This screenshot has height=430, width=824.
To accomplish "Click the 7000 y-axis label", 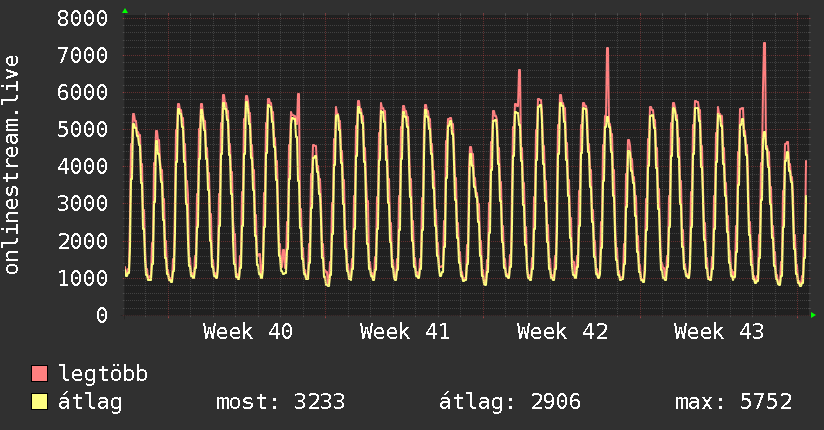I will pos(83,55).
